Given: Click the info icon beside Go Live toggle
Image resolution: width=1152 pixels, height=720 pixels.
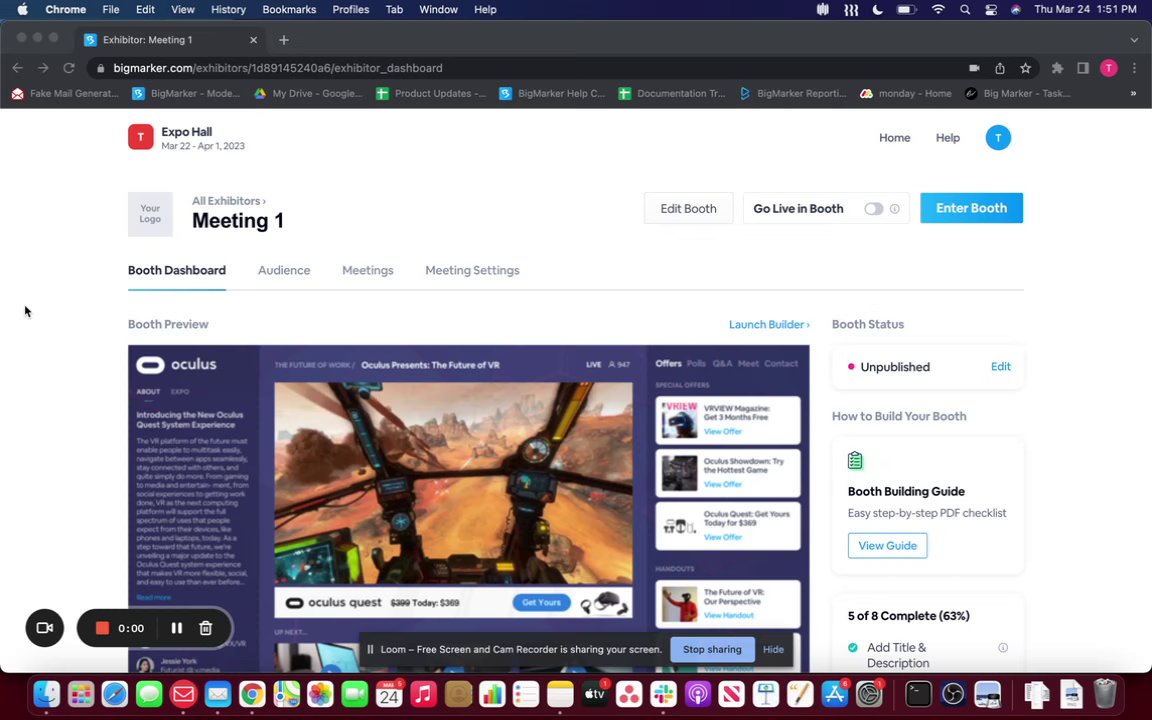Looking at the screenshot, I should coord(895,209).
